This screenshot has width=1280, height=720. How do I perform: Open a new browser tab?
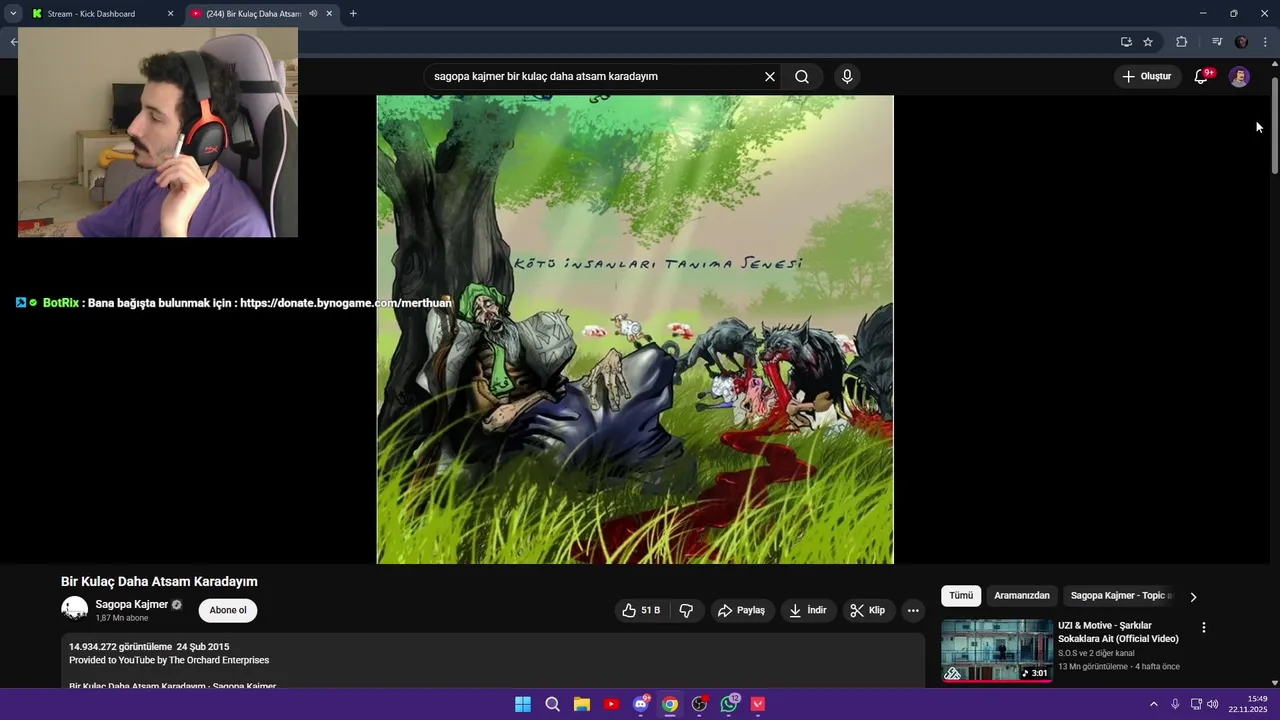(x=353, y=14)
